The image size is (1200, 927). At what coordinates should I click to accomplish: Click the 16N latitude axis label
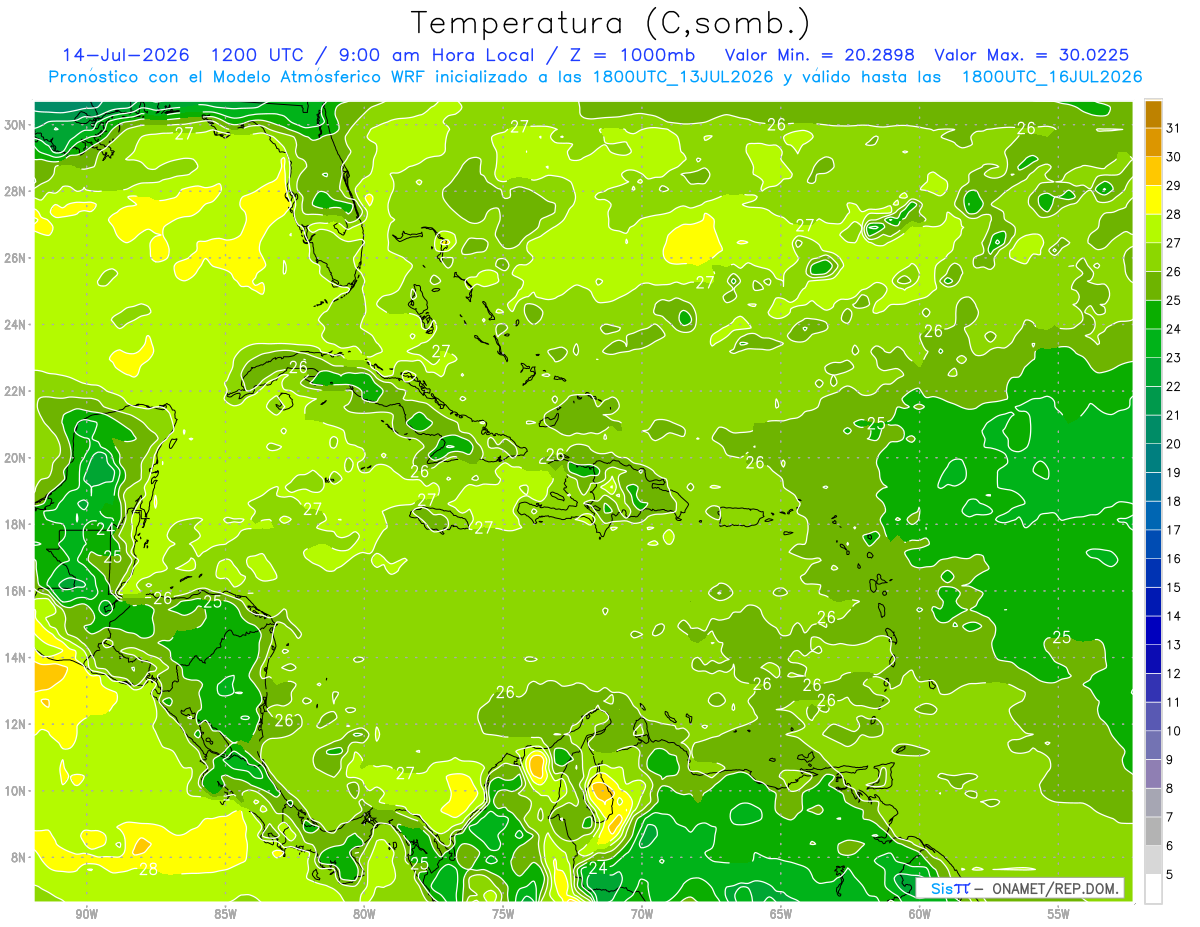pos(15,590)
